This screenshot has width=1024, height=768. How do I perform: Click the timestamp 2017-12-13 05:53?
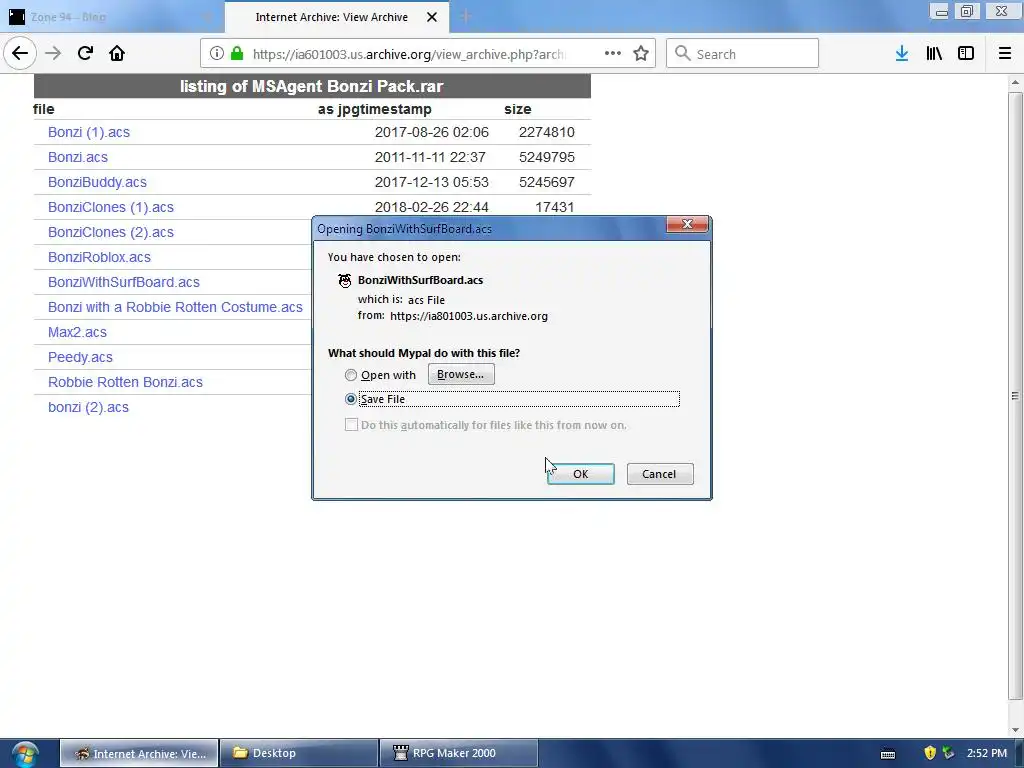(x=432, y=182)
